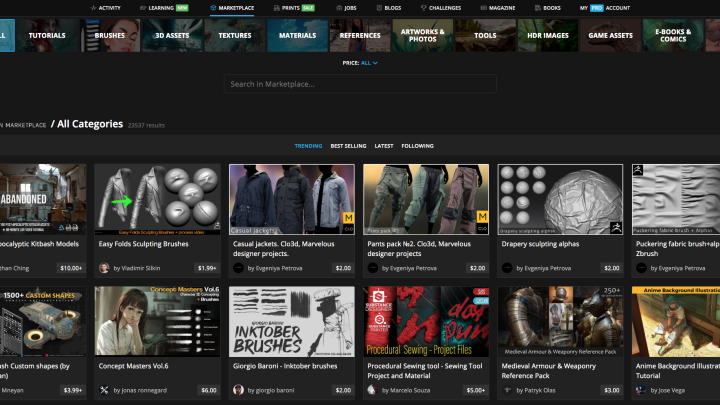
Task: Click the $1.99+ price button on Easy Folds
Action: (205, 268)
